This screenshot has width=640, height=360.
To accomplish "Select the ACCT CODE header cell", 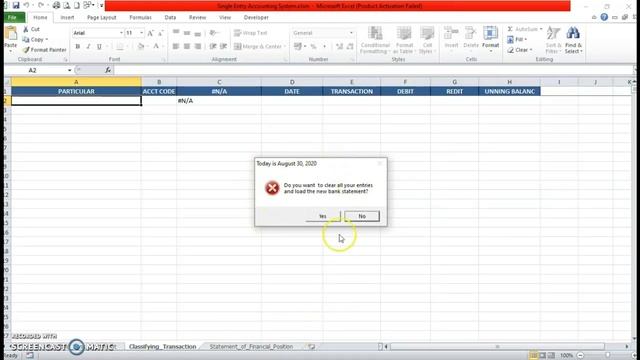I will coord(159,91).
